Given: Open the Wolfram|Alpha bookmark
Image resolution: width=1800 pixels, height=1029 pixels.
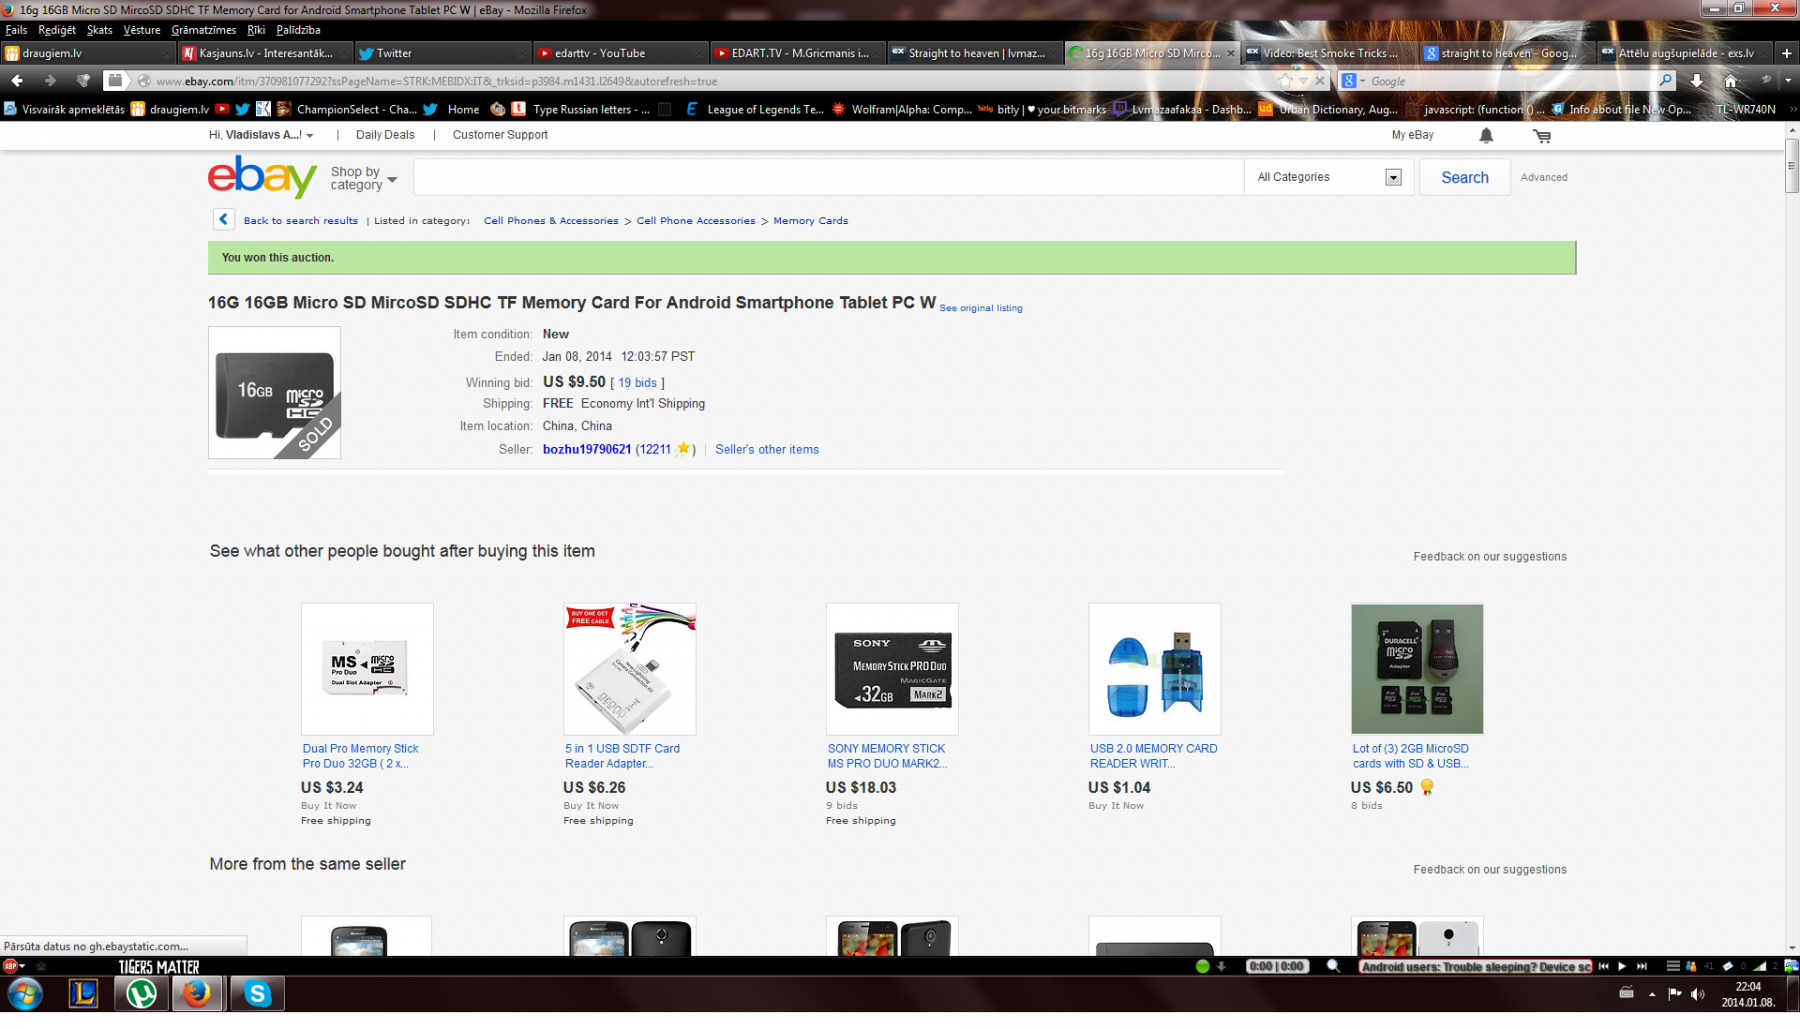Looking at the screenshot, I should coord(902,109).
